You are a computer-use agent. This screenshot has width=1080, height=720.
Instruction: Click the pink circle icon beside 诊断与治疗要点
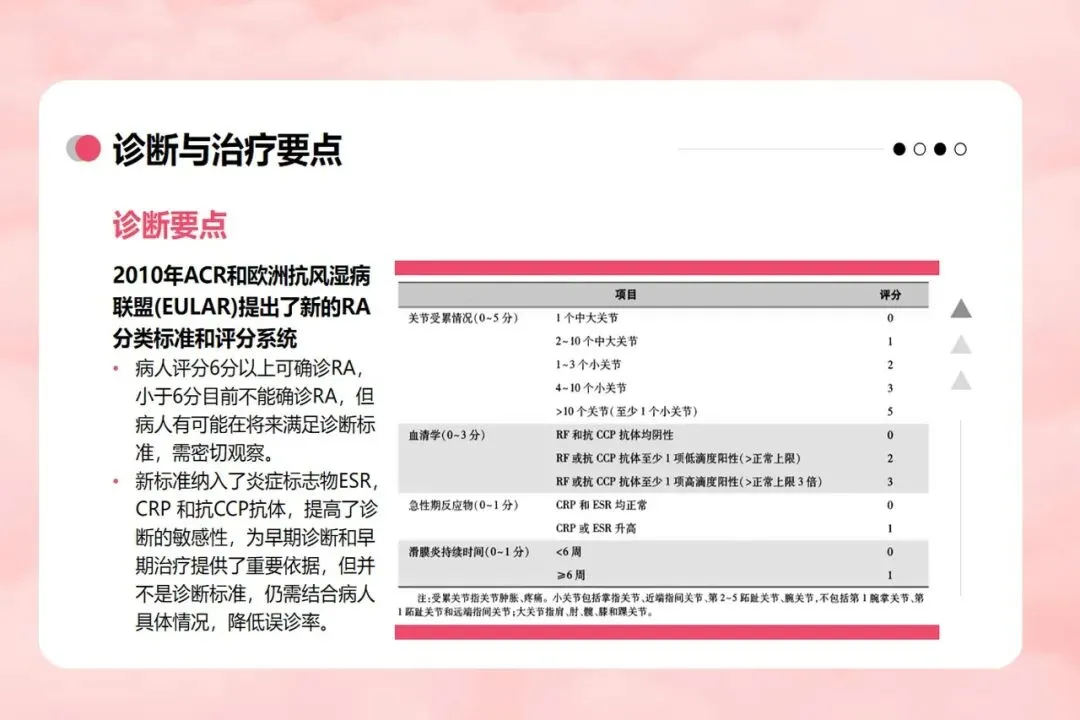[x=87, y=148]
